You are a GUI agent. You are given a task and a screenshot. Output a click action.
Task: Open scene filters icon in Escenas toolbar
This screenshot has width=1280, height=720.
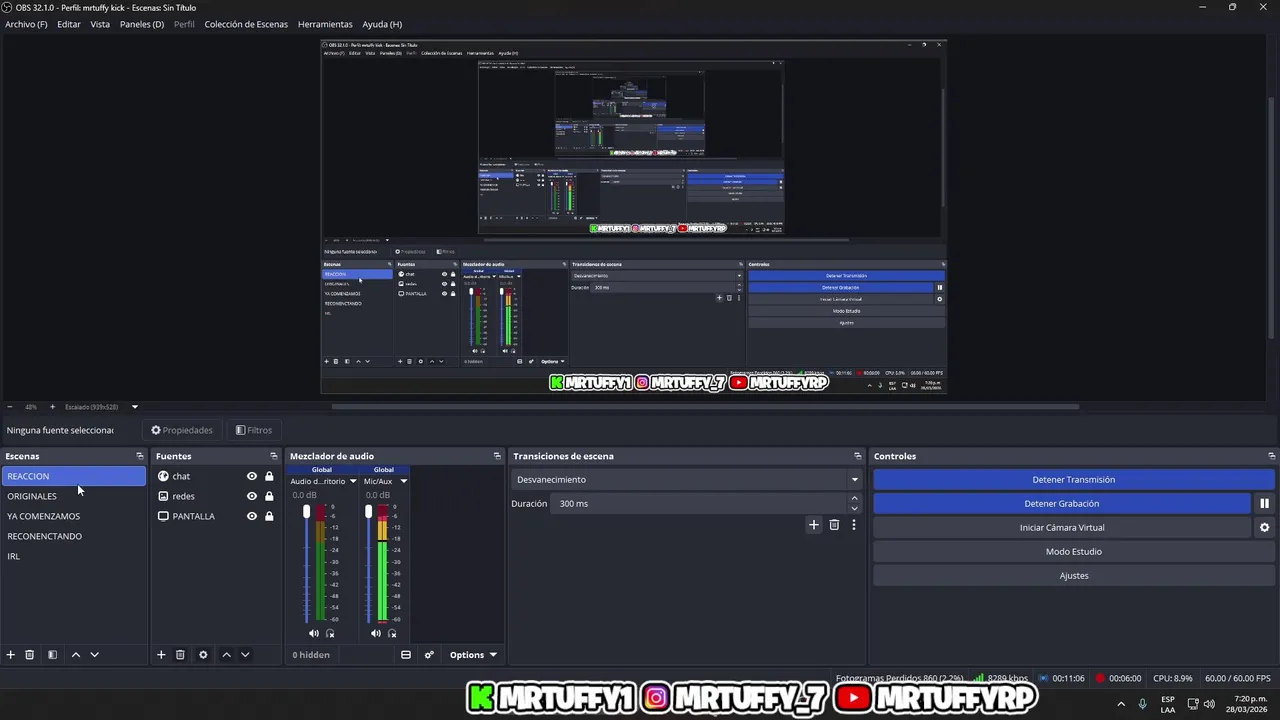click(x=52, y=655)
